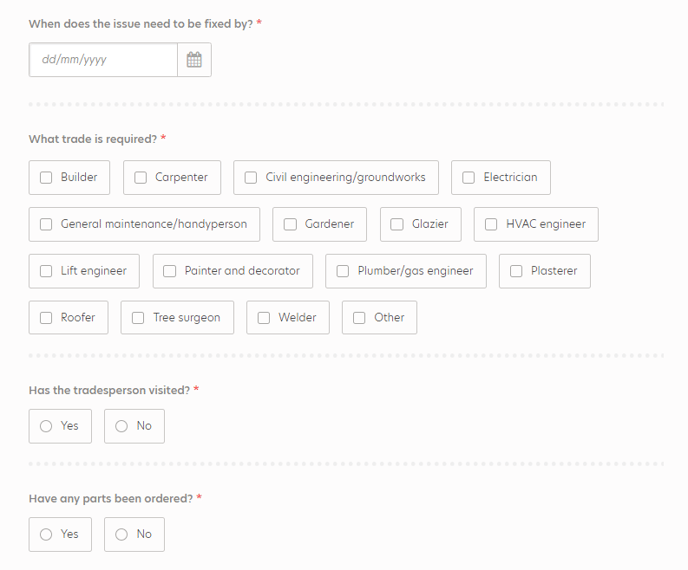This screenshot has height=570, width=688.
Task: Select Painter and decorator option
Action: coord(169,271)
